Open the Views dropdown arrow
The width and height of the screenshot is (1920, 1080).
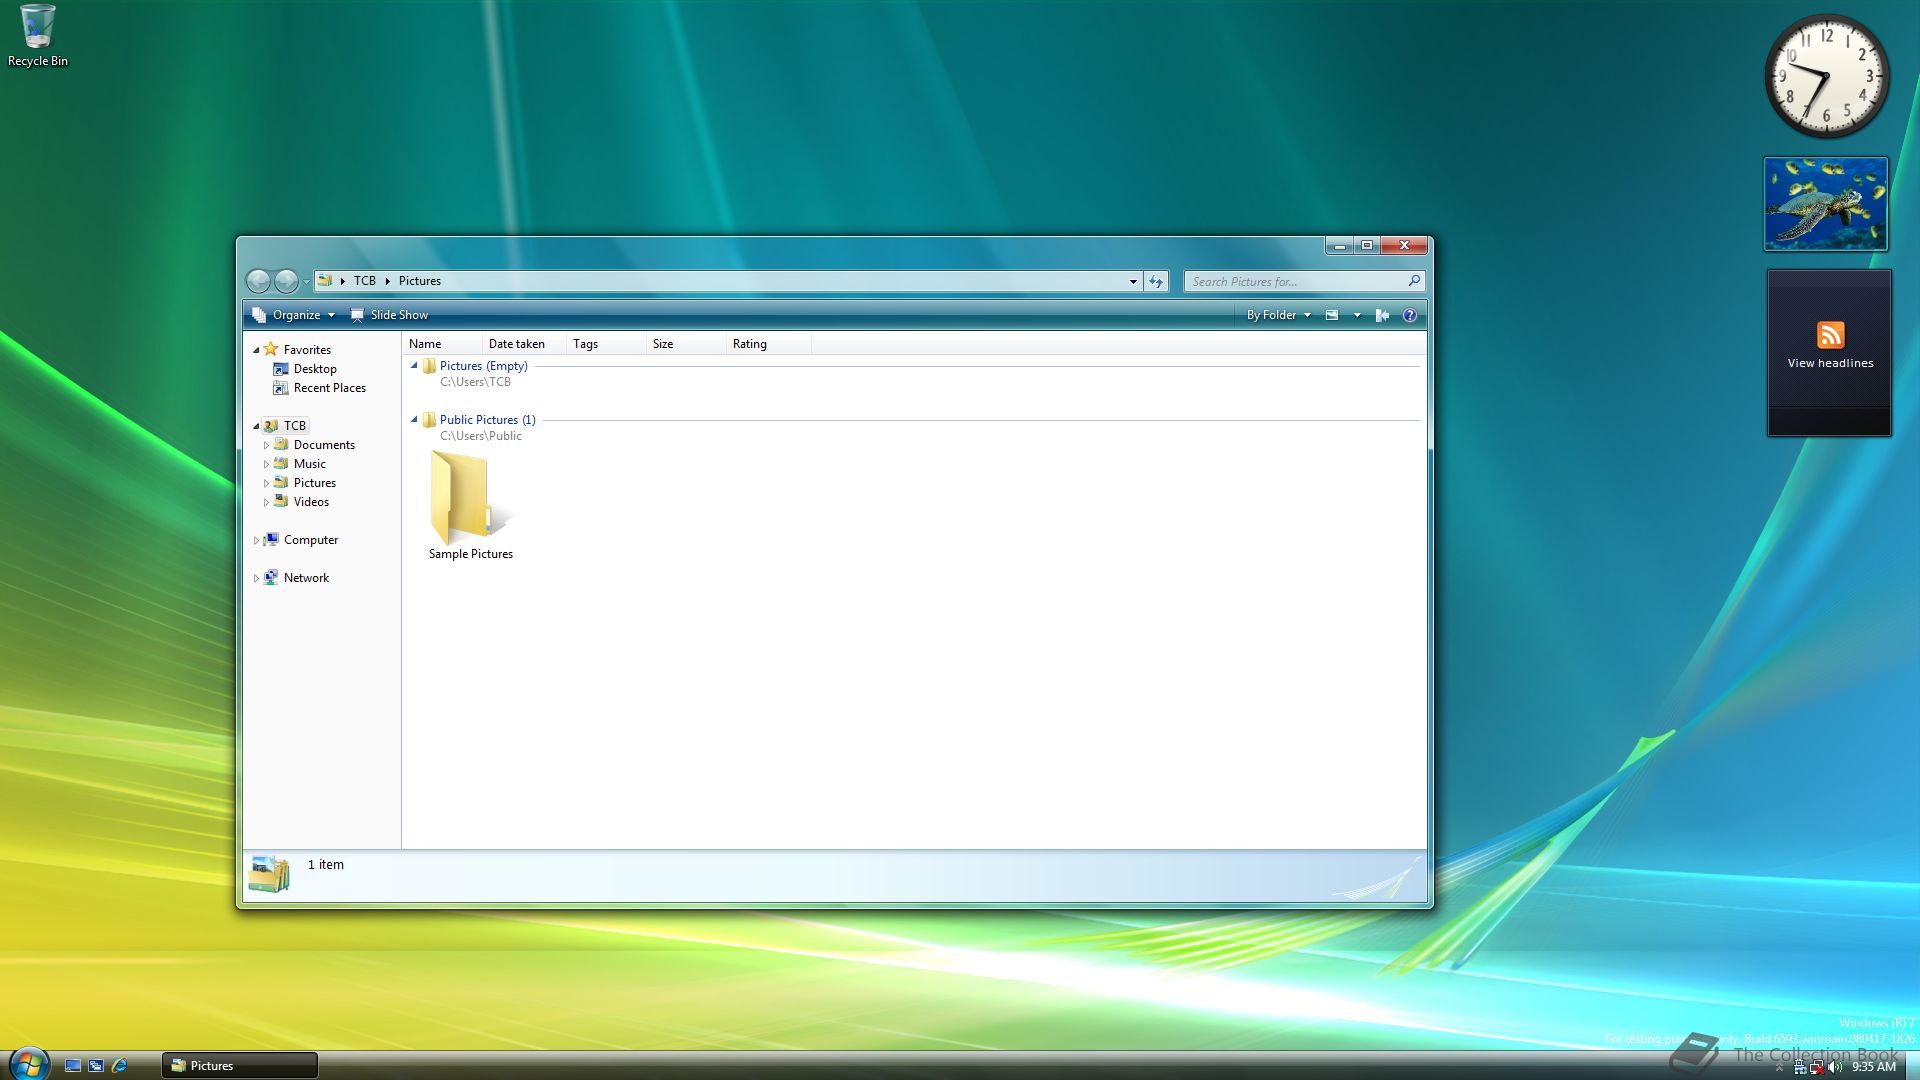coord(1357,316)
